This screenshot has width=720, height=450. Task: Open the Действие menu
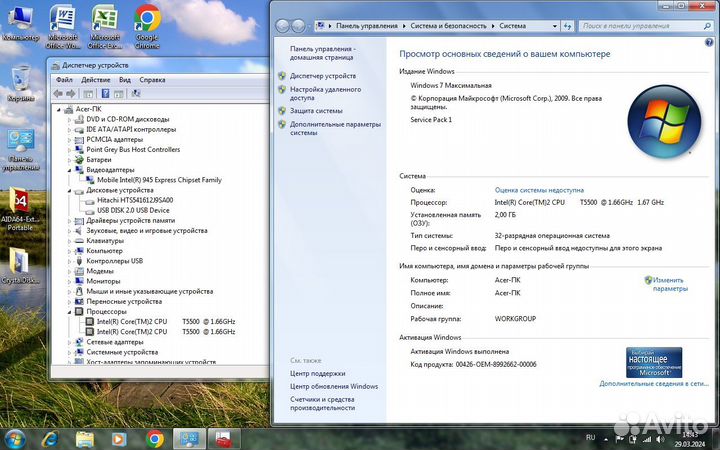(x=96, y=80)
